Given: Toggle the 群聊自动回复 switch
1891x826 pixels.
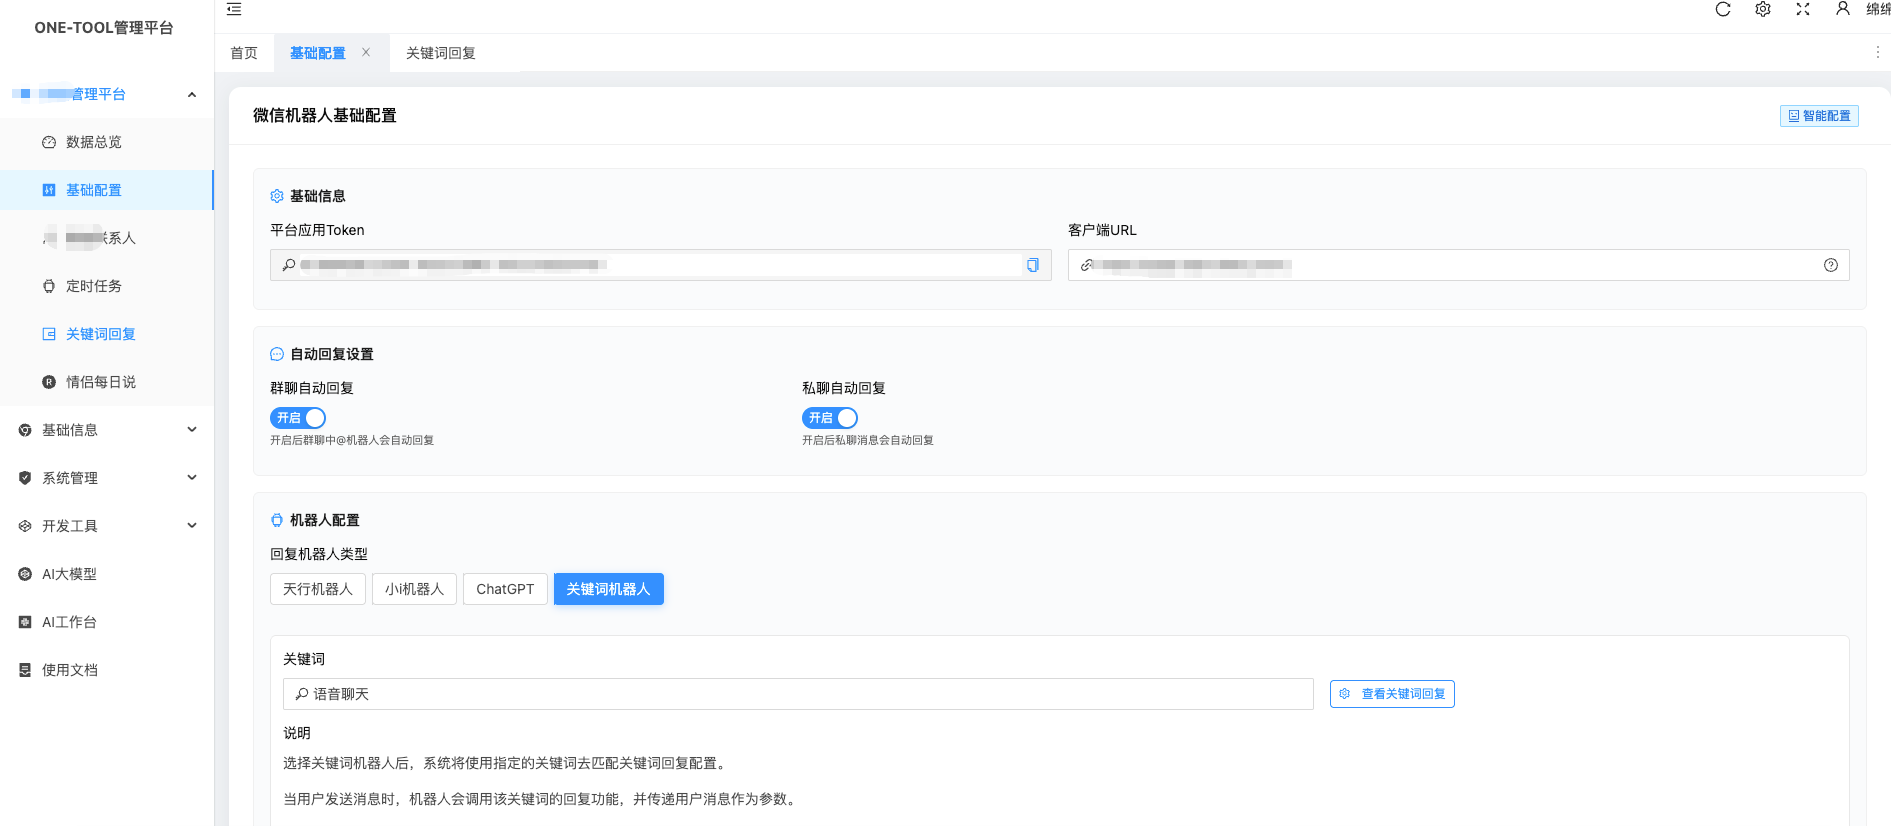Looking at the screenshot, I should coord(298,418).
